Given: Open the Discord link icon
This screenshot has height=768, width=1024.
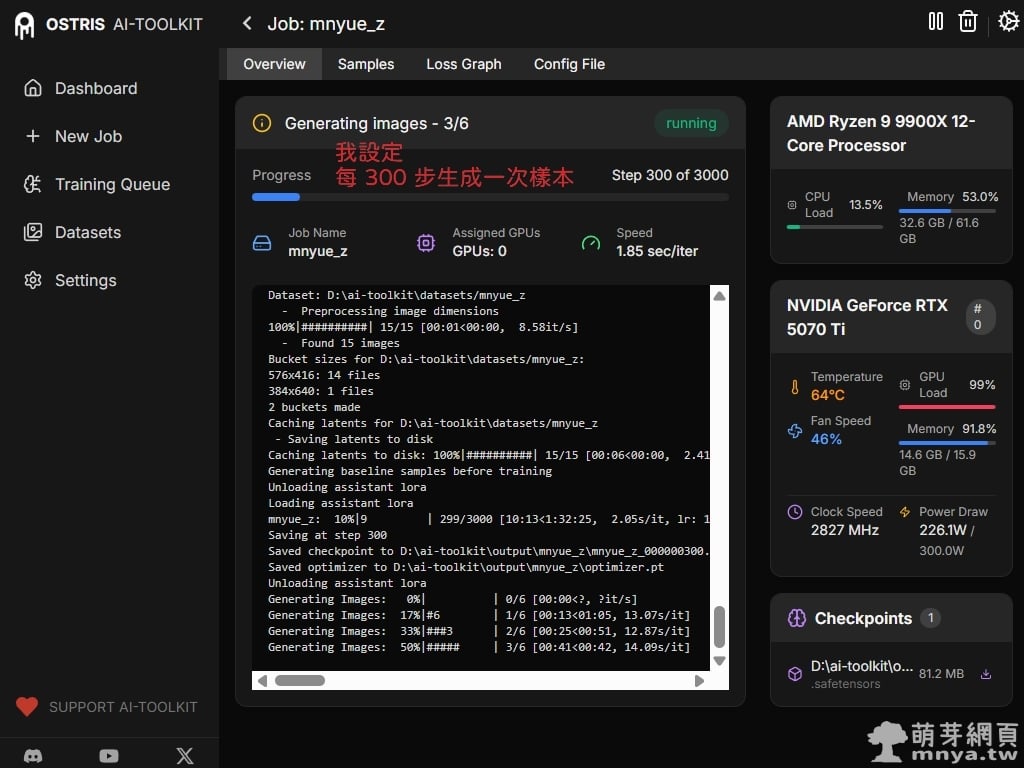Looking at the screenshot, I should pyautogui.click(x=33, y=756).
